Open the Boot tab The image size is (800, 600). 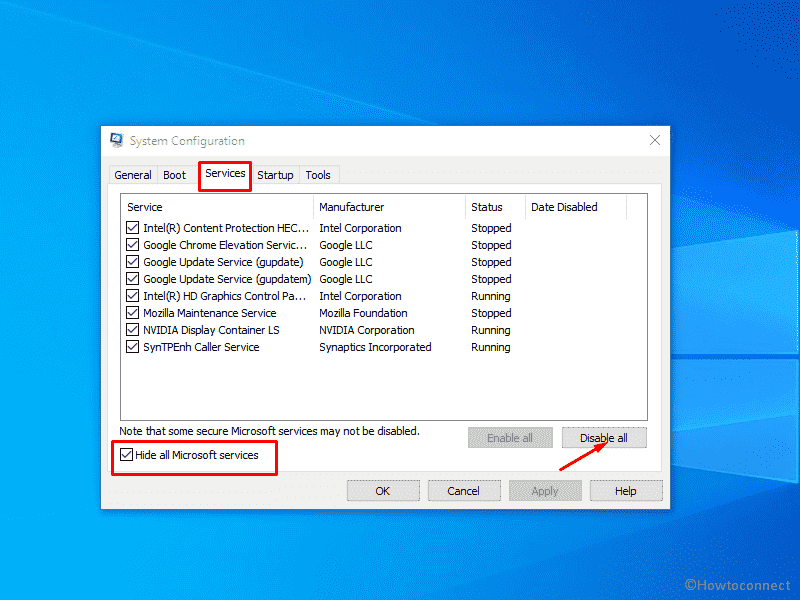coord(174,175)
